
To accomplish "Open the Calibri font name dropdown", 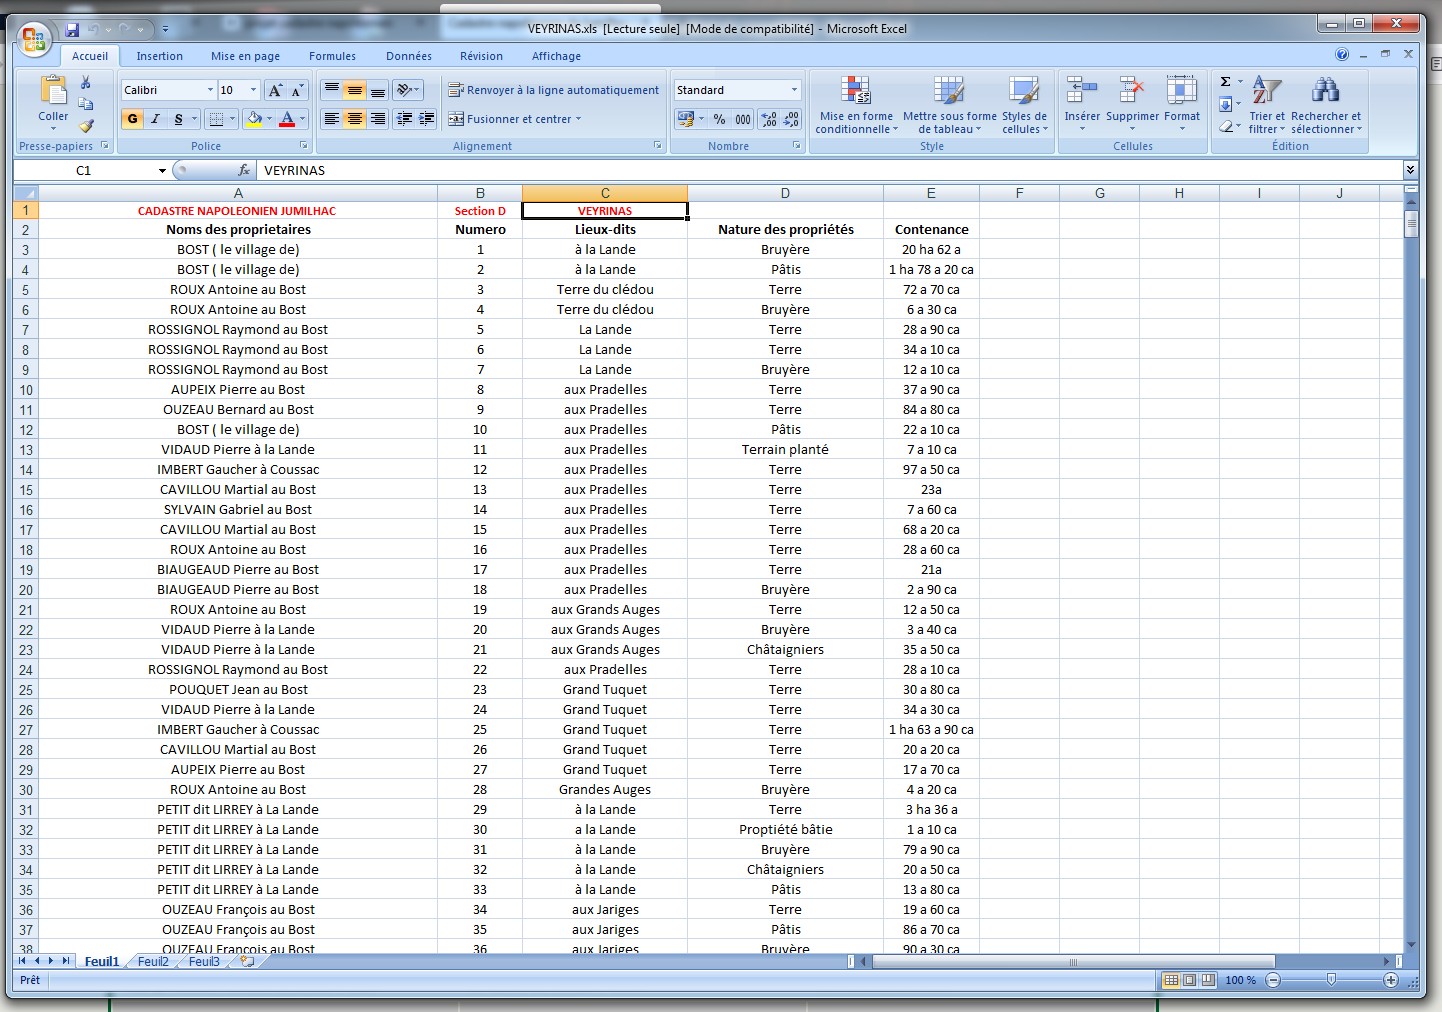I will 210,90.
